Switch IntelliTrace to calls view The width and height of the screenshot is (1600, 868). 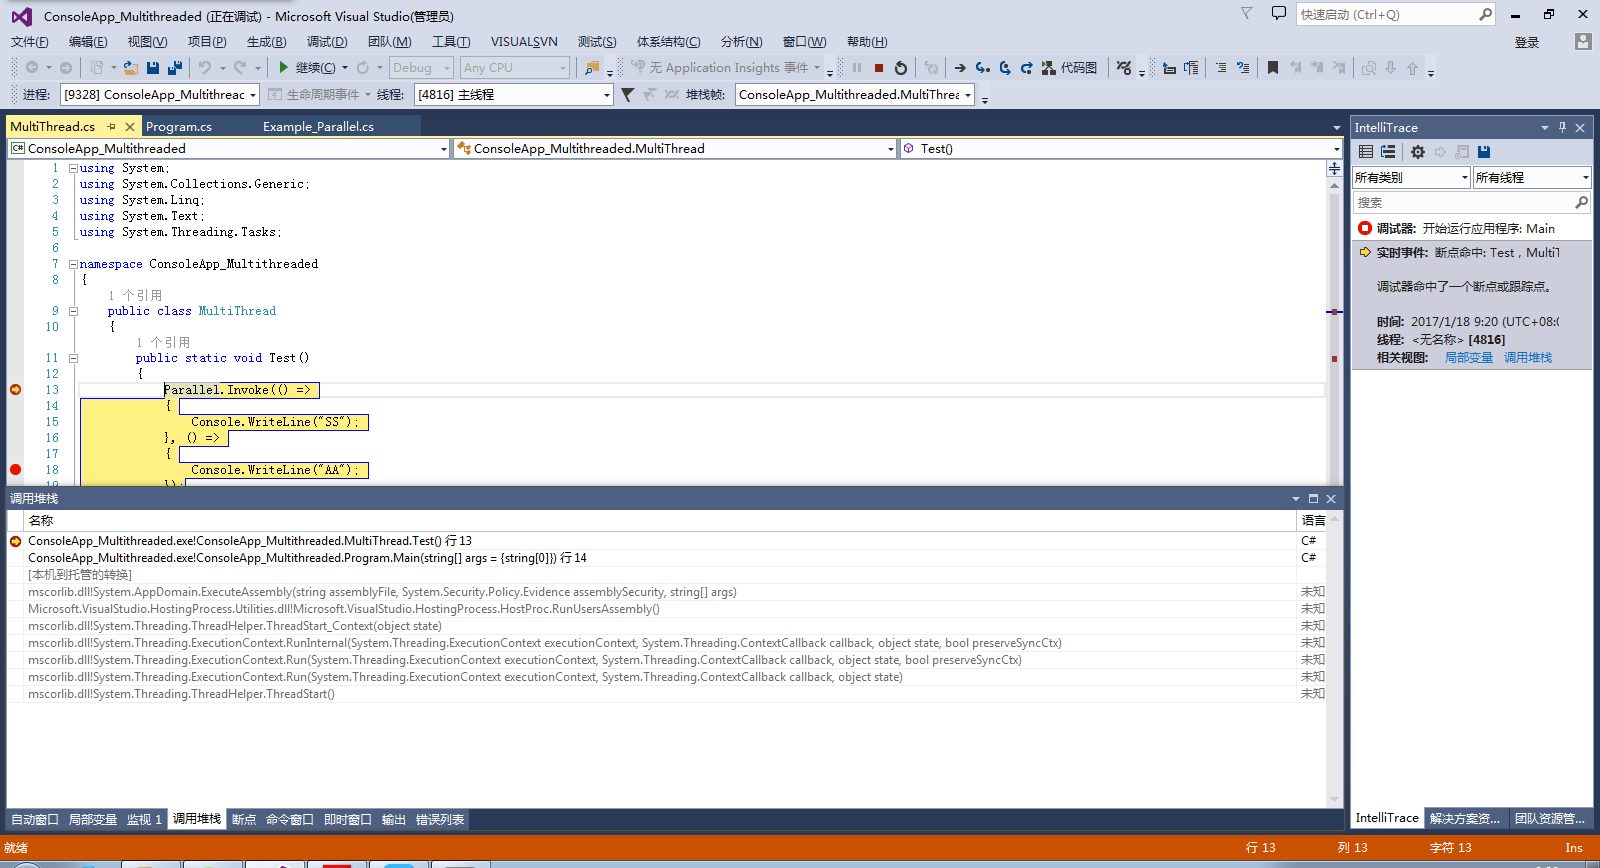coord(1388,152)
